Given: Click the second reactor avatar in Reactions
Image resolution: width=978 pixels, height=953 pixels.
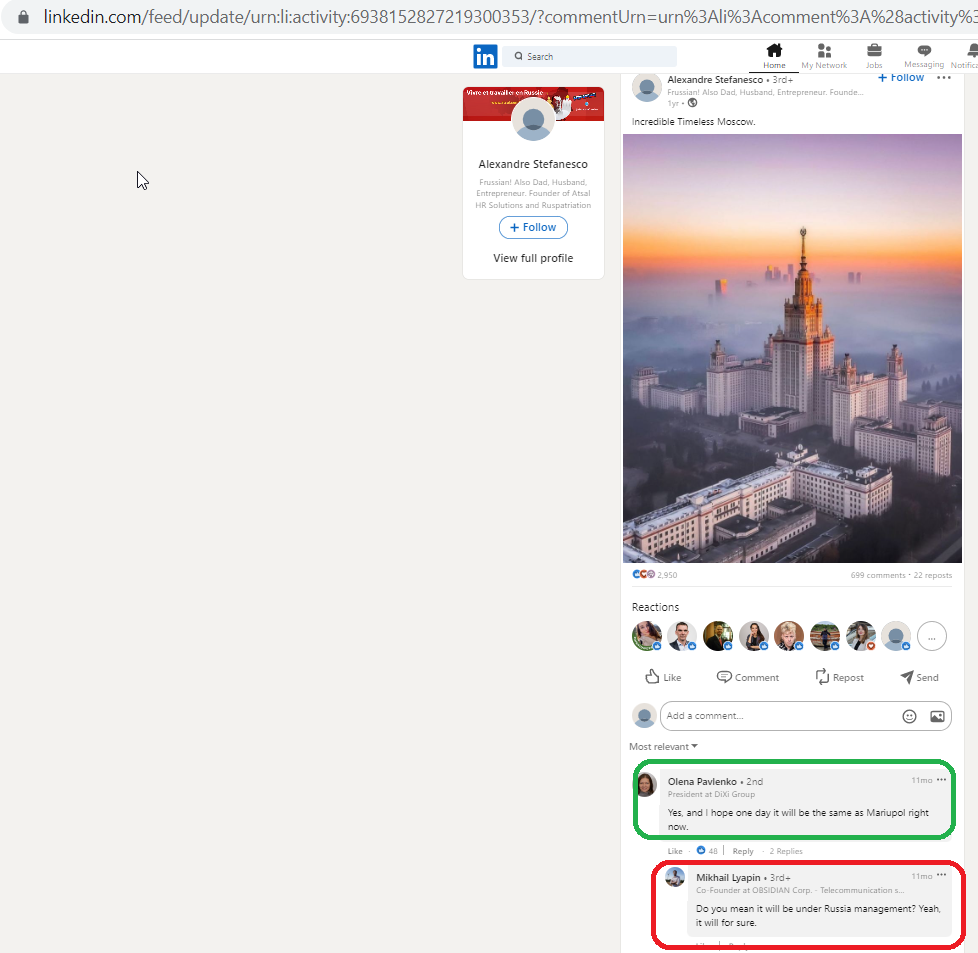Looking at the screenshot, I should tap(682, 636).
